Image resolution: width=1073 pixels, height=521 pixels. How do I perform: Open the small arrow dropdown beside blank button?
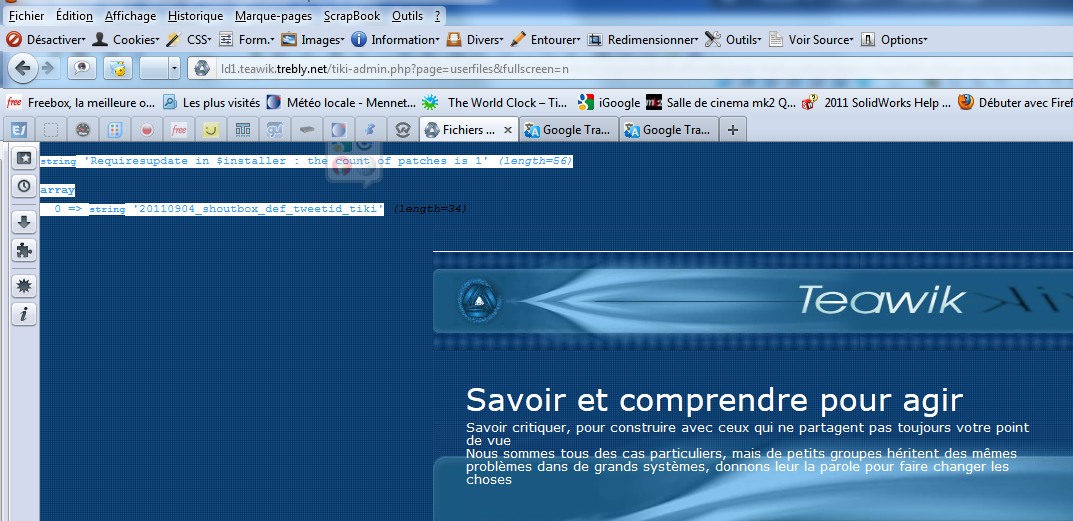click(x=174, y=68)
